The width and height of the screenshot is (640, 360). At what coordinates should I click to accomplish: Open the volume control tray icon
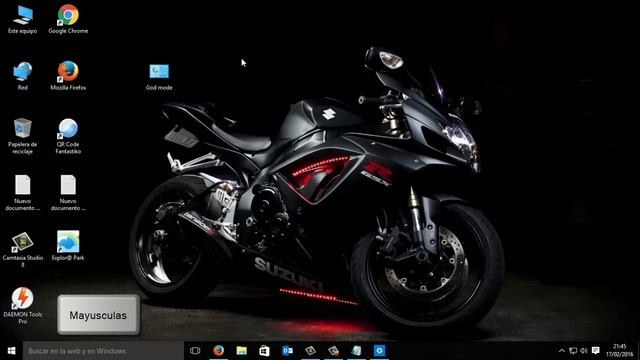click(584, 351)
